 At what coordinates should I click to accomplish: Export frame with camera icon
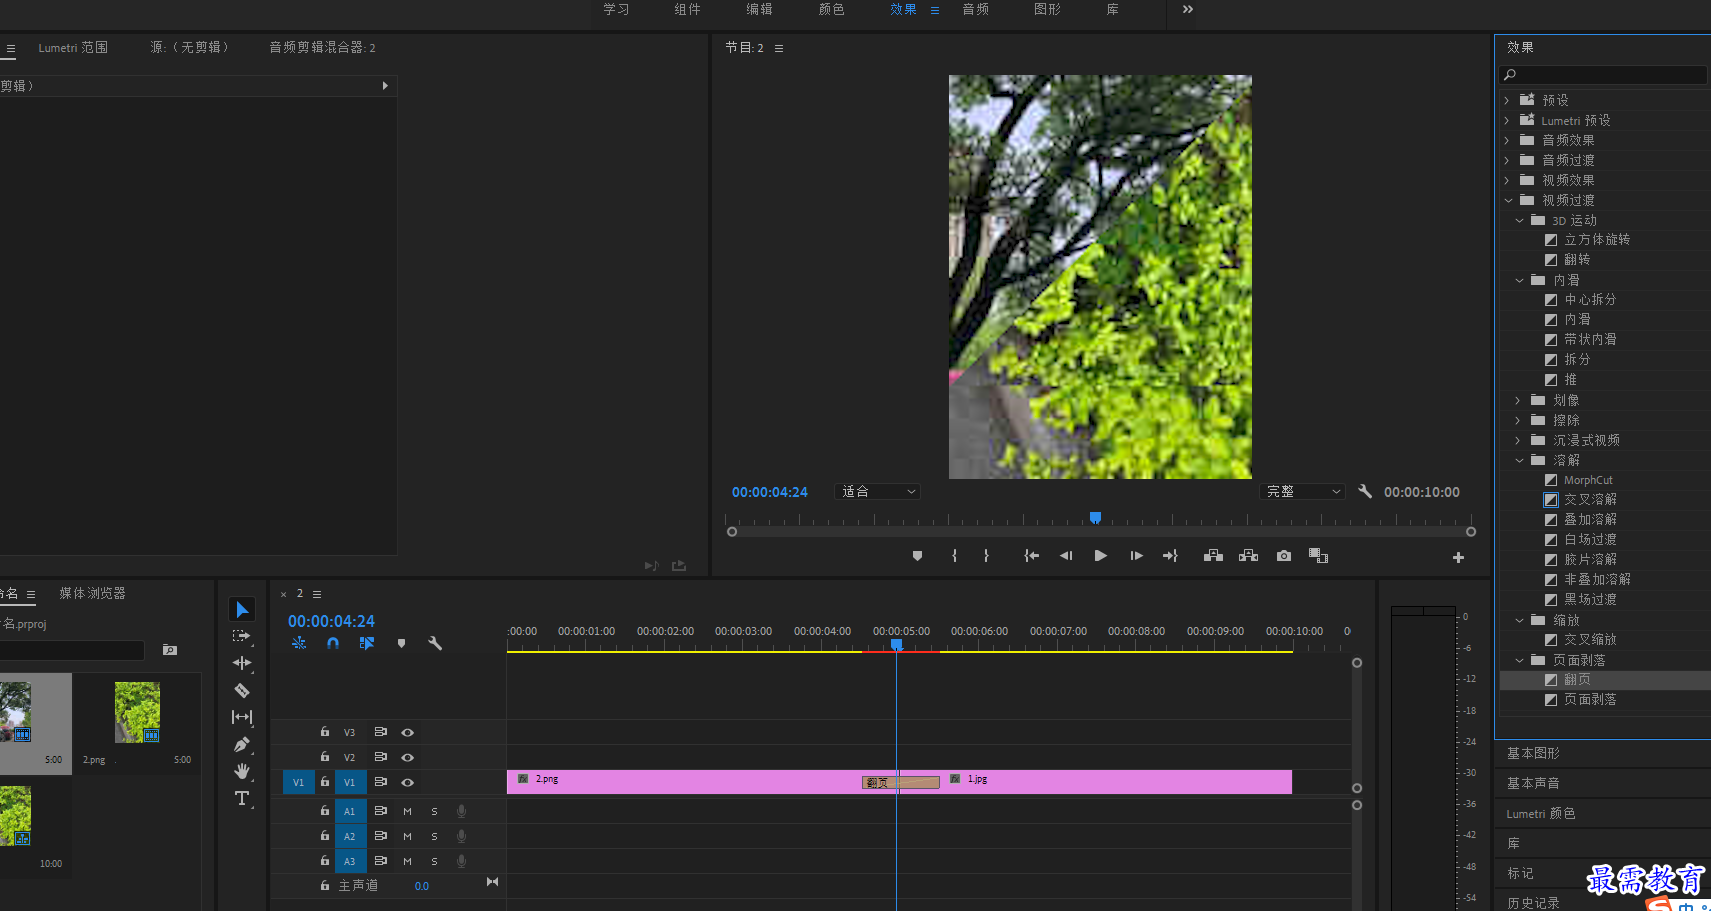[1284, 556]
